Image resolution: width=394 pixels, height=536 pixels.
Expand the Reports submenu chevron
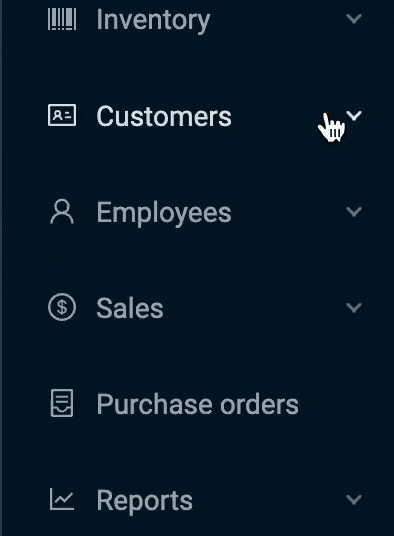pyautogui.click(x=354, y=500)
